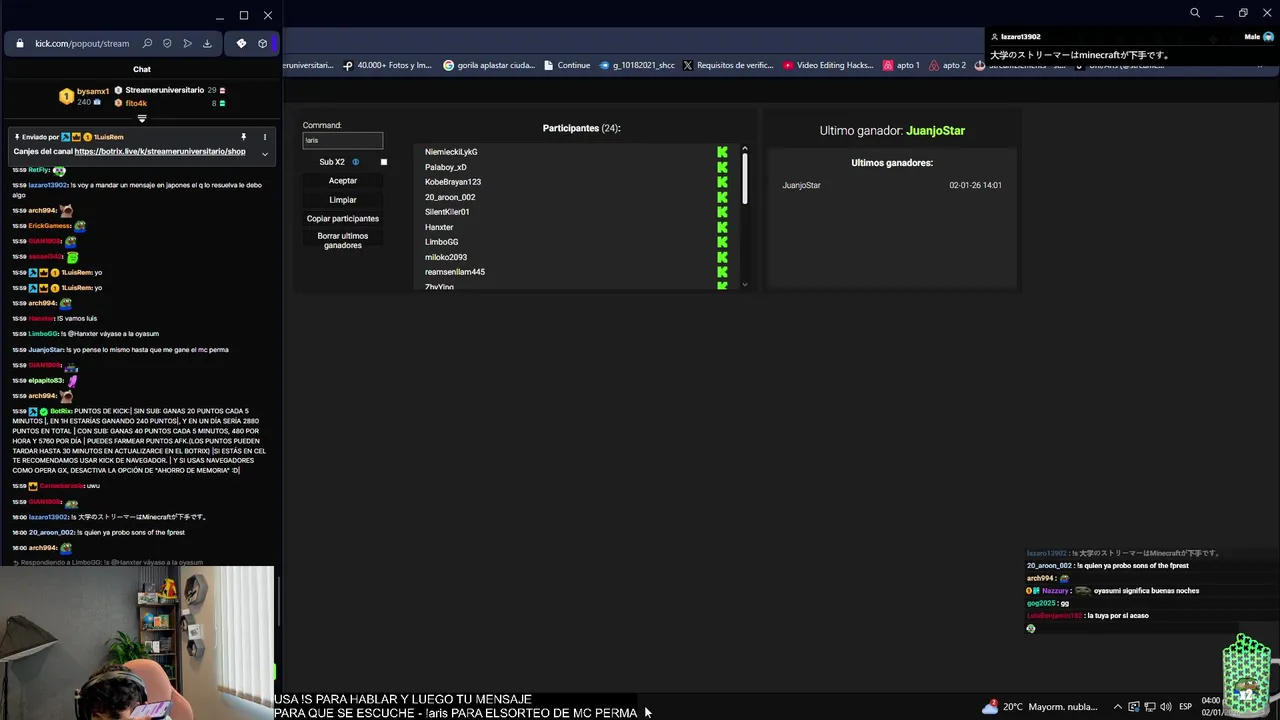Click the scroll-down arrow of the participants list
The image size is (1280, 720).
click(x=744, y=285)
